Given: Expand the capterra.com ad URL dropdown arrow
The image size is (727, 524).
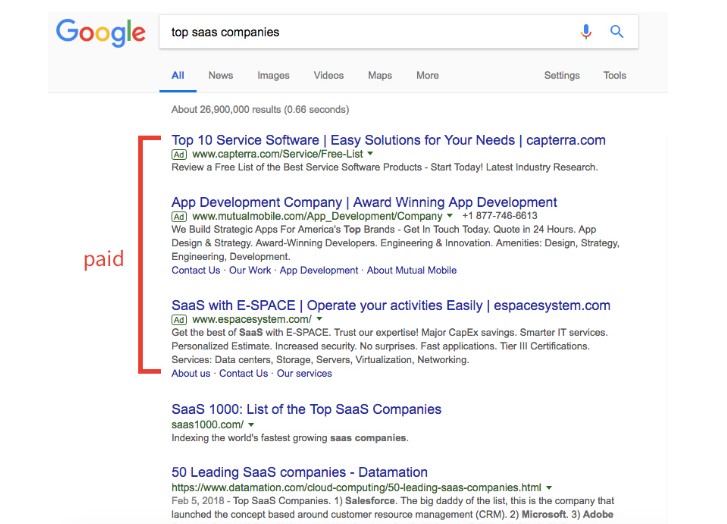Looking at the screenshot, I should point(370,155).
